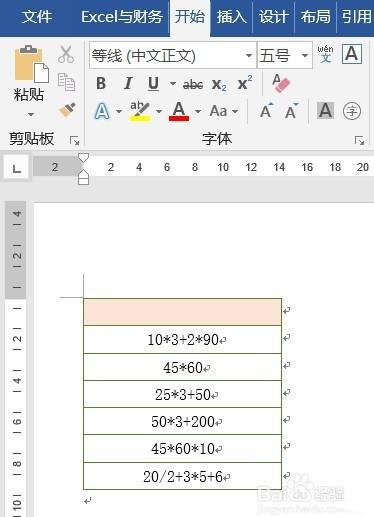Click the Cut scissors icon

coord(66,54)
